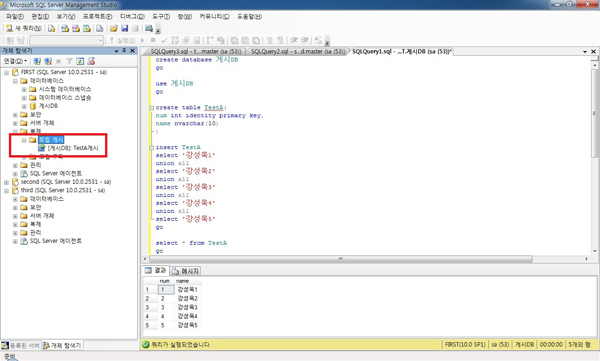
Task: Click the cancel executing query stop icon
Action: (153, 40)
